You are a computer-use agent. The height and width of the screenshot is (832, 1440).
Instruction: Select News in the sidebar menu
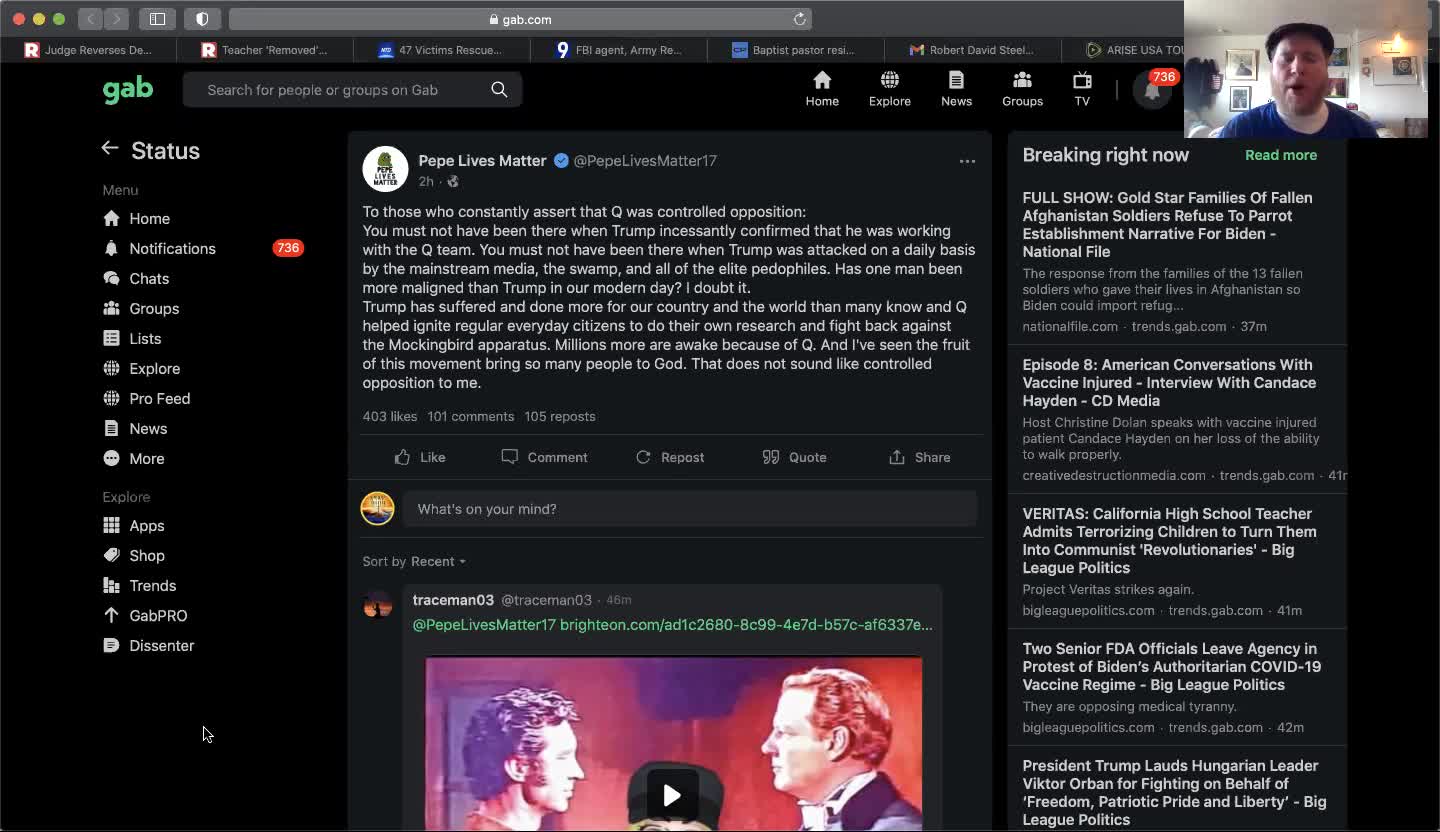(x=135, y=428)
